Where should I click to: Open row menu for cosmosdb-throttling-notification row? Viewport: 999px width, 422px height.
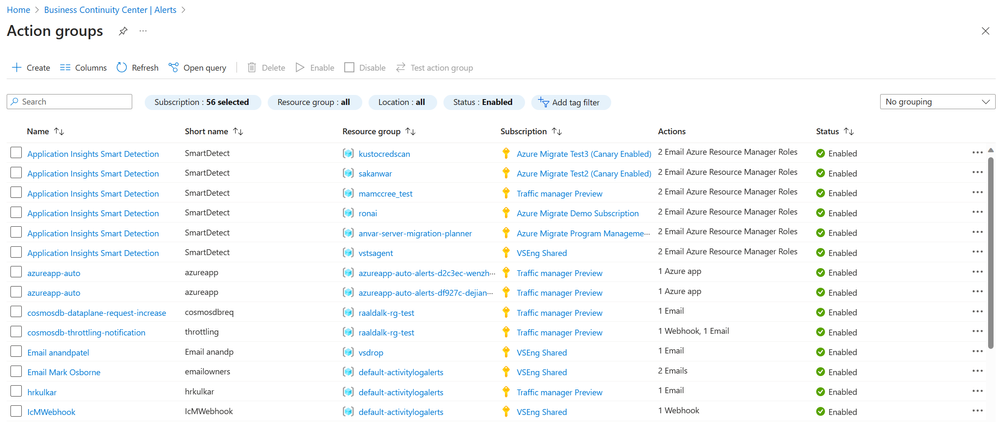coord(977,332)
